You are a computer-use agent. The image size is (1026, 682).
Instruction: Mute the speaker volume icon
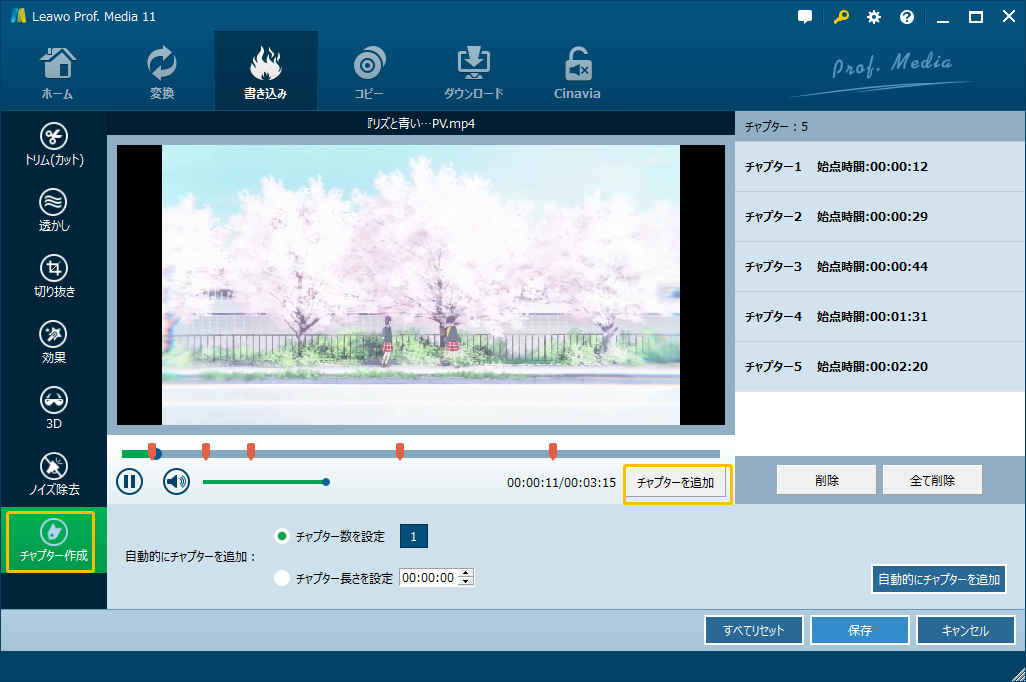[176, 482]
